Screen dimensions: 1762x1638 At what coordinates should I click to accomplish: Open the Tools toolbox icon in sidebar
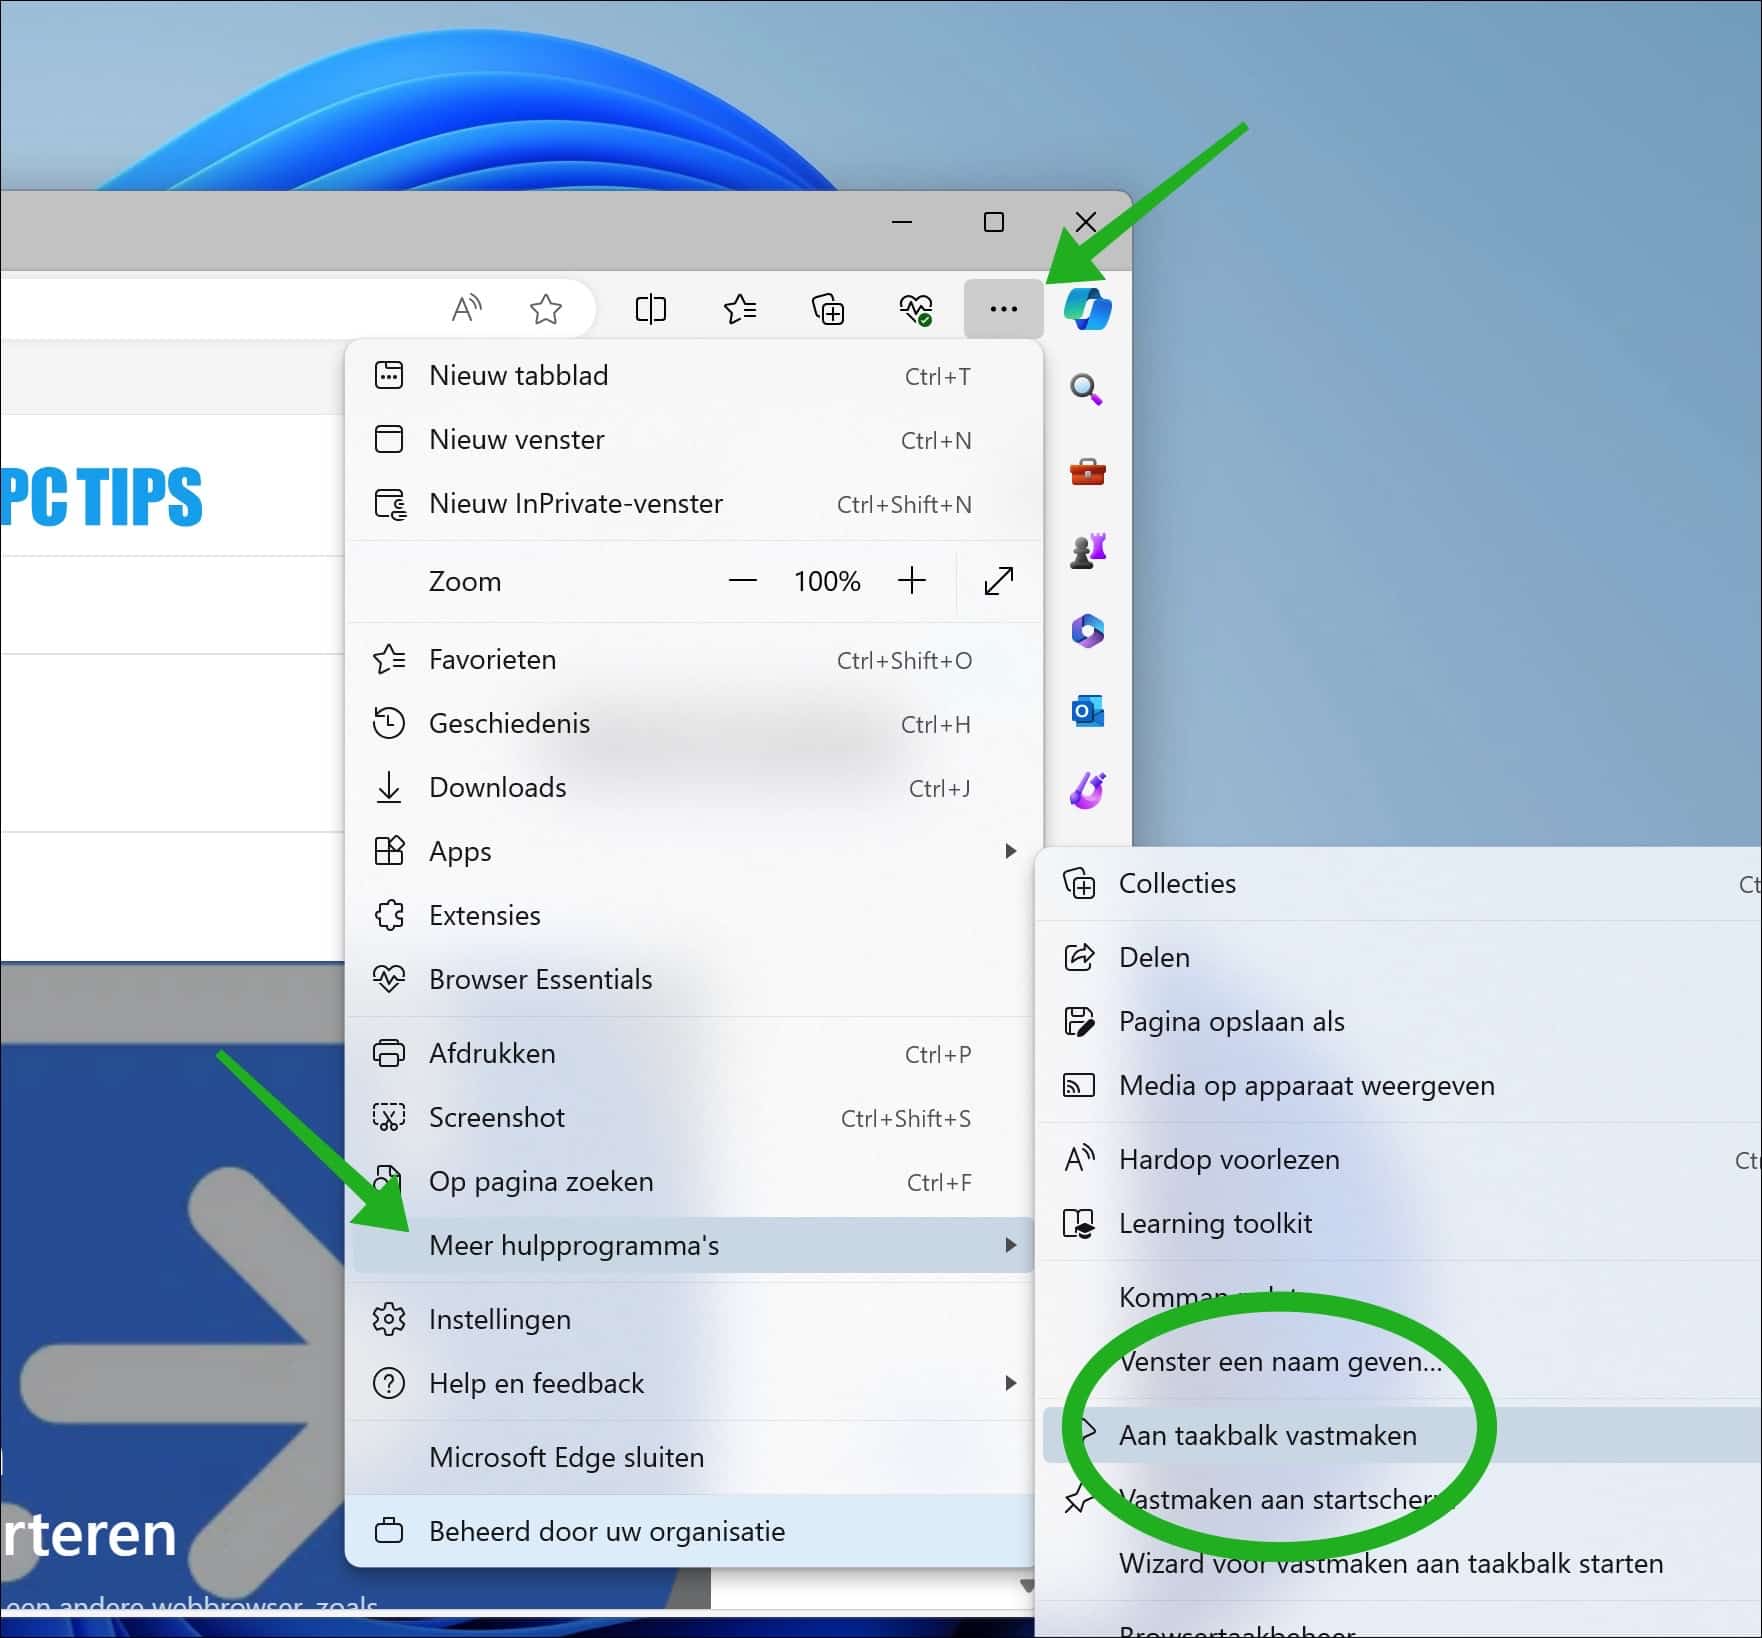click(x=1087, y=471)
